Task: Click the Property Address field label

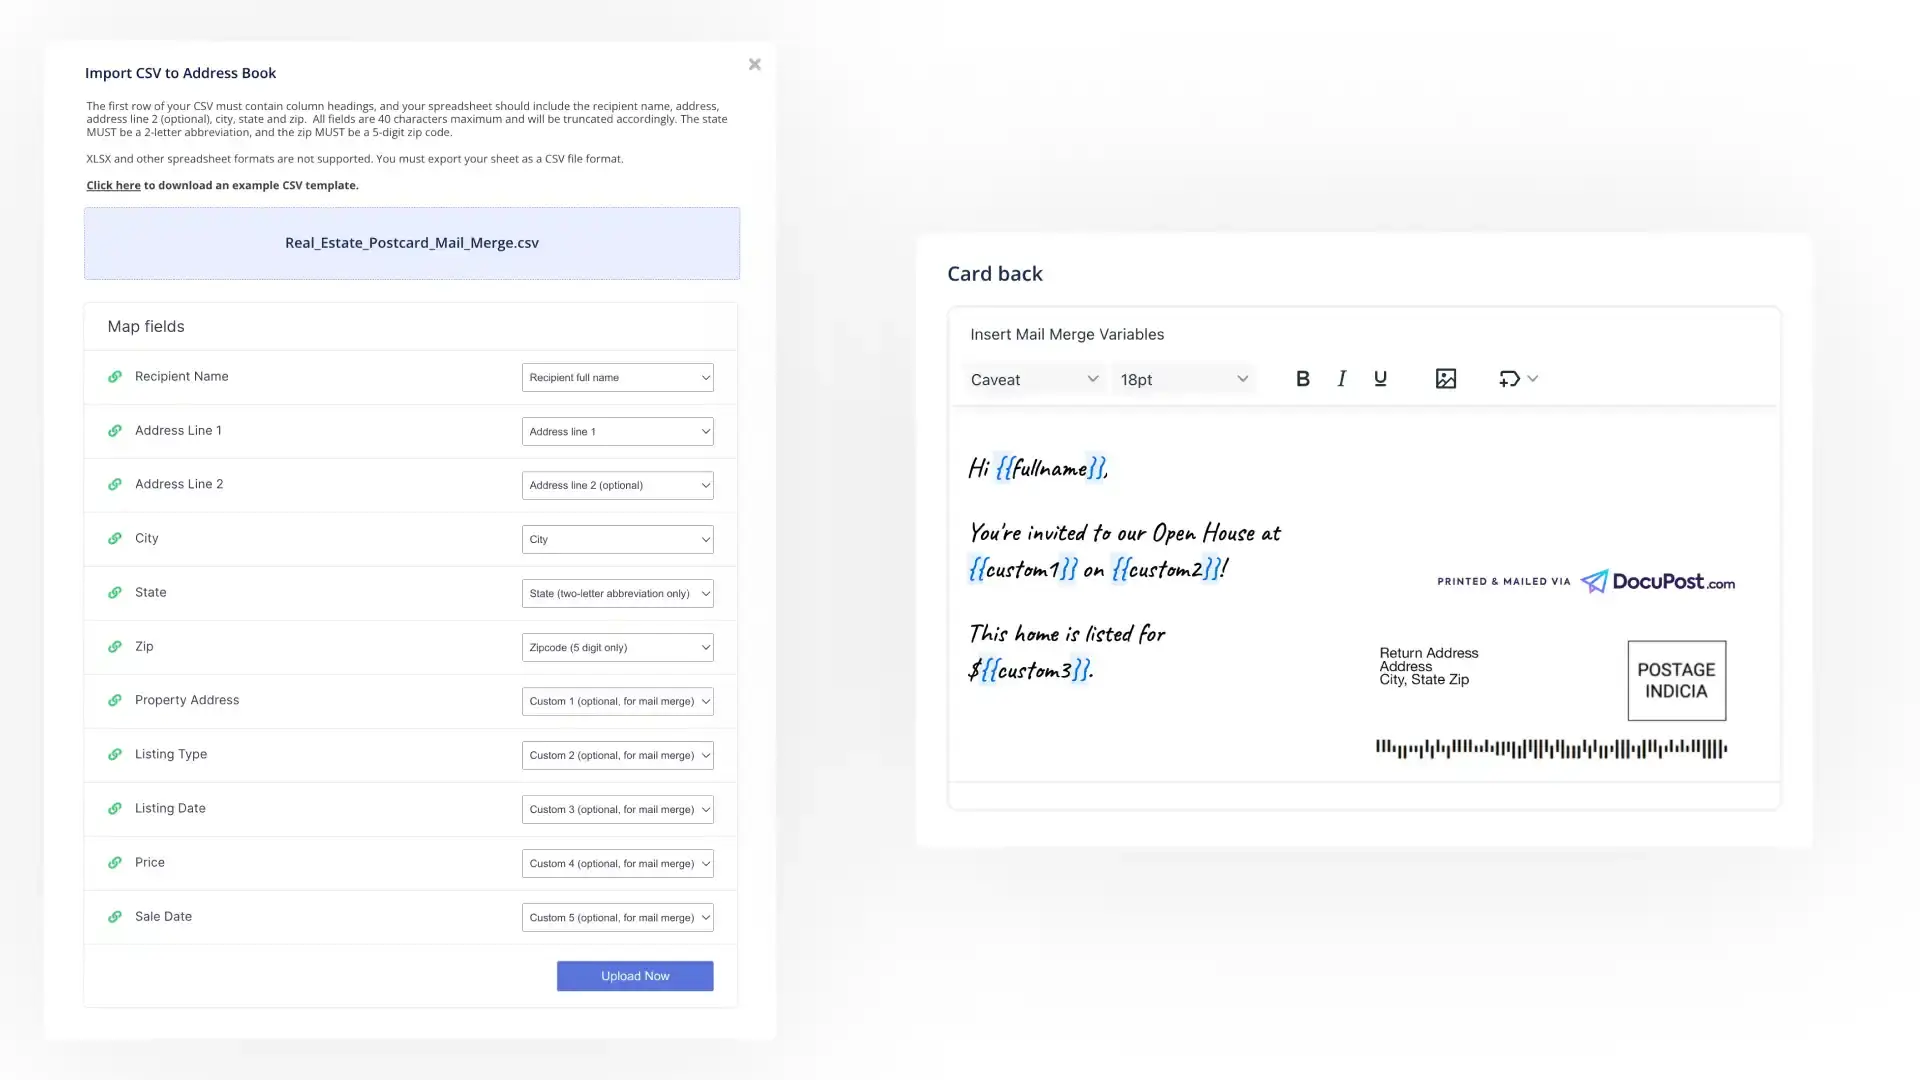Action: (187, 700)
